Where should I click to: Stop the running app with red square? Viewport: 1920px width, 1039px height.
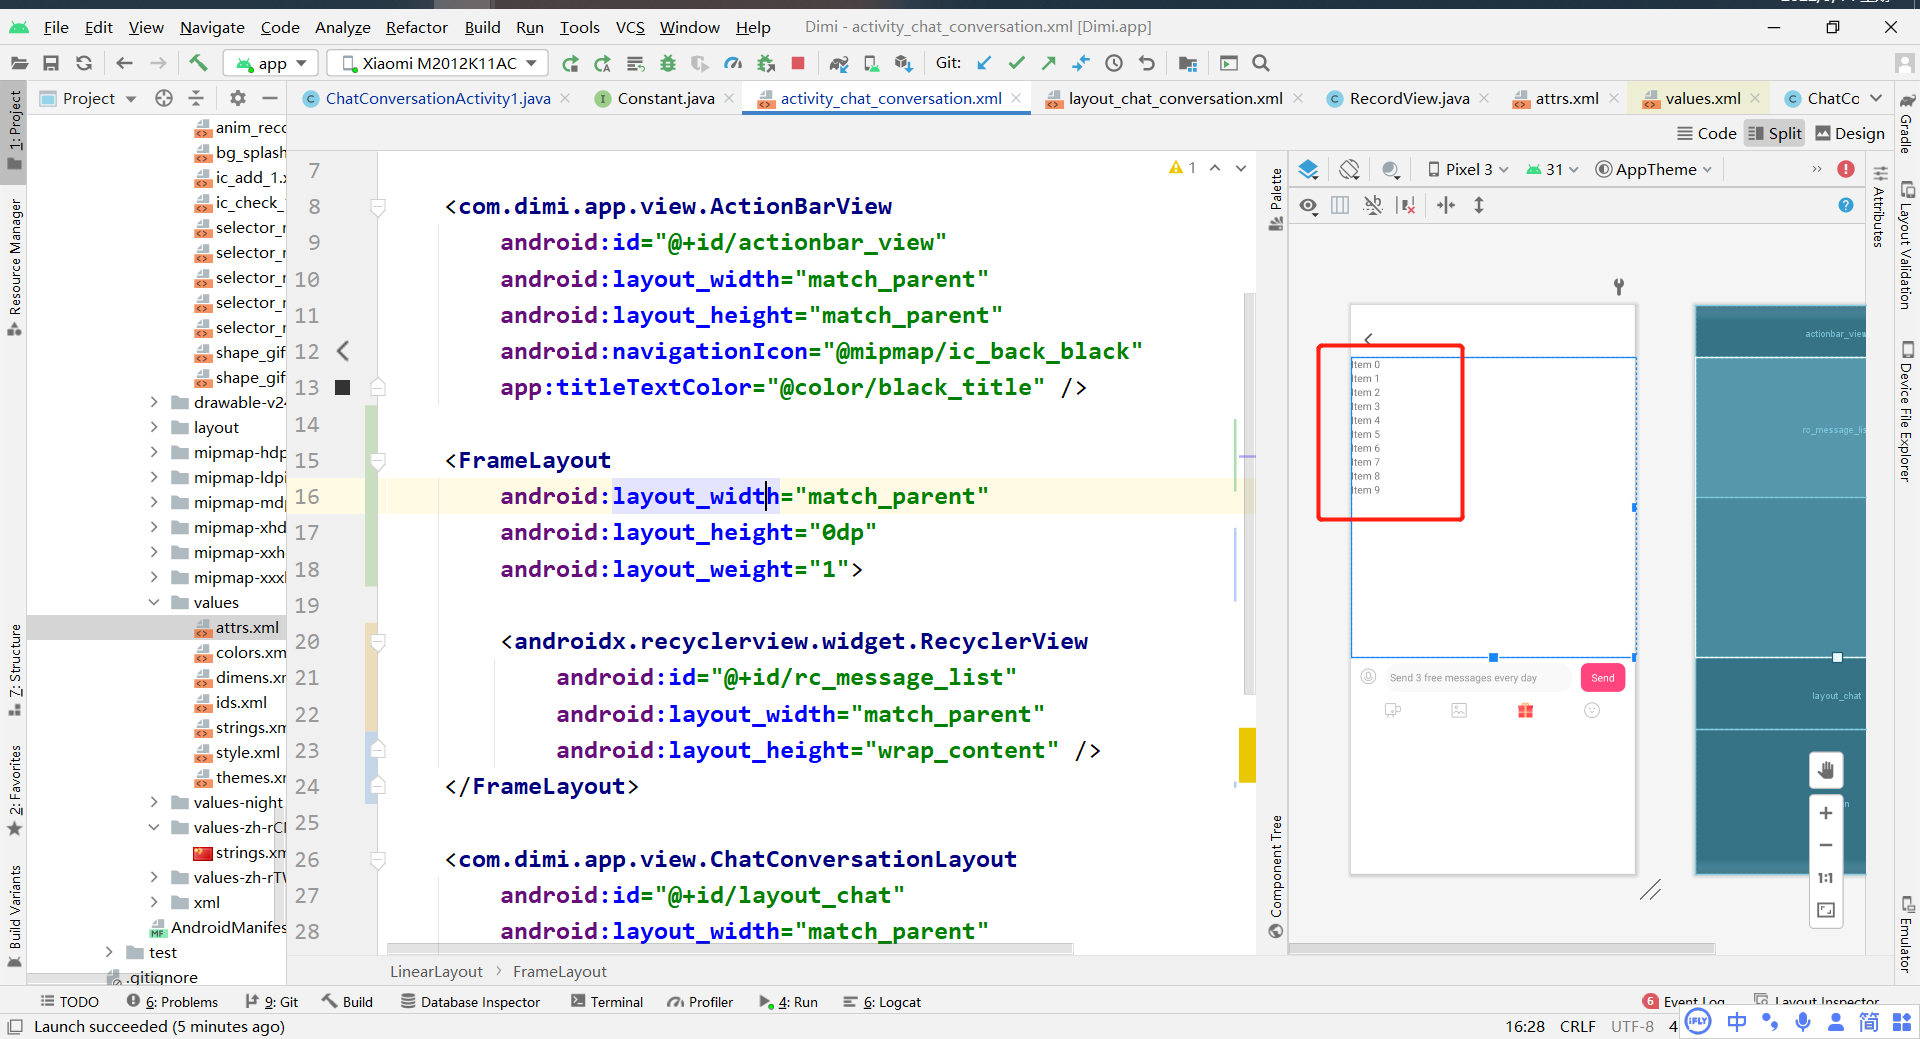pyautogui.click(x=798, y=63)
